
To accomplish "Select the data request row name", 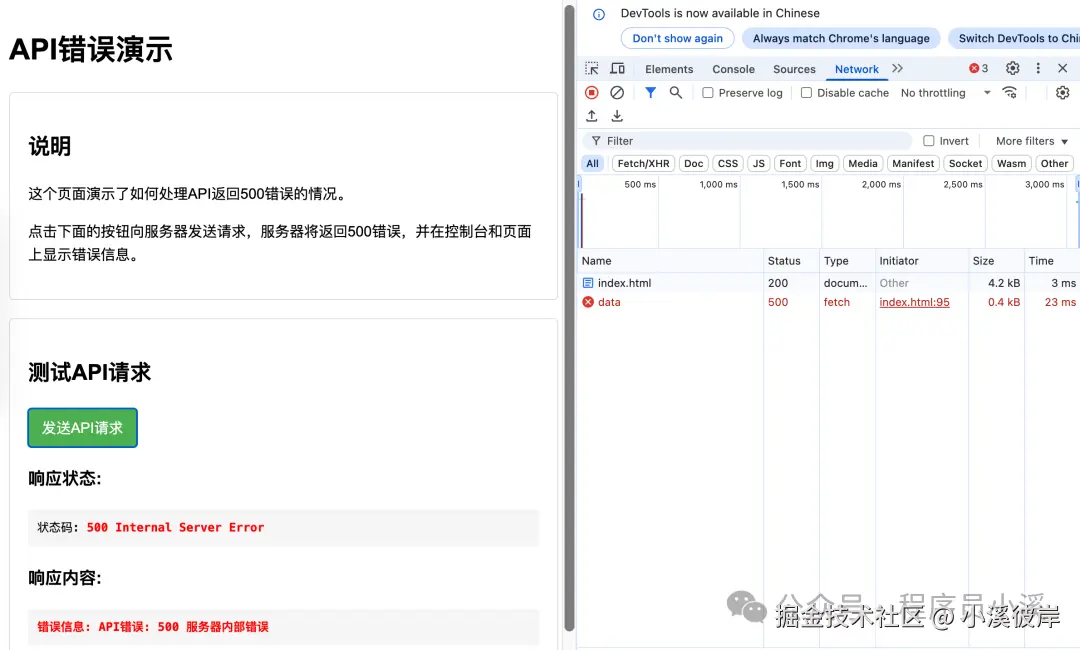I will (x=609, y=302).
